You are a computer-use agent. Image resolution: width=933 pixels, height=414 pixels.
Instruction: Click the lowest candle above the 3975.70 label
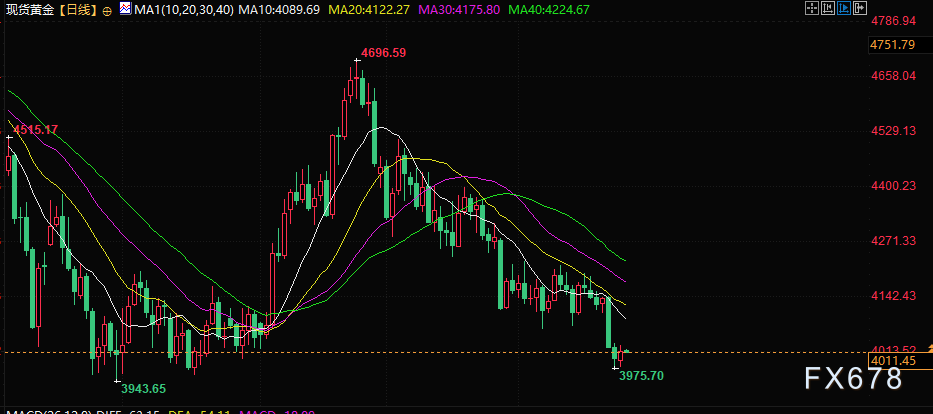tap(615, 356)
